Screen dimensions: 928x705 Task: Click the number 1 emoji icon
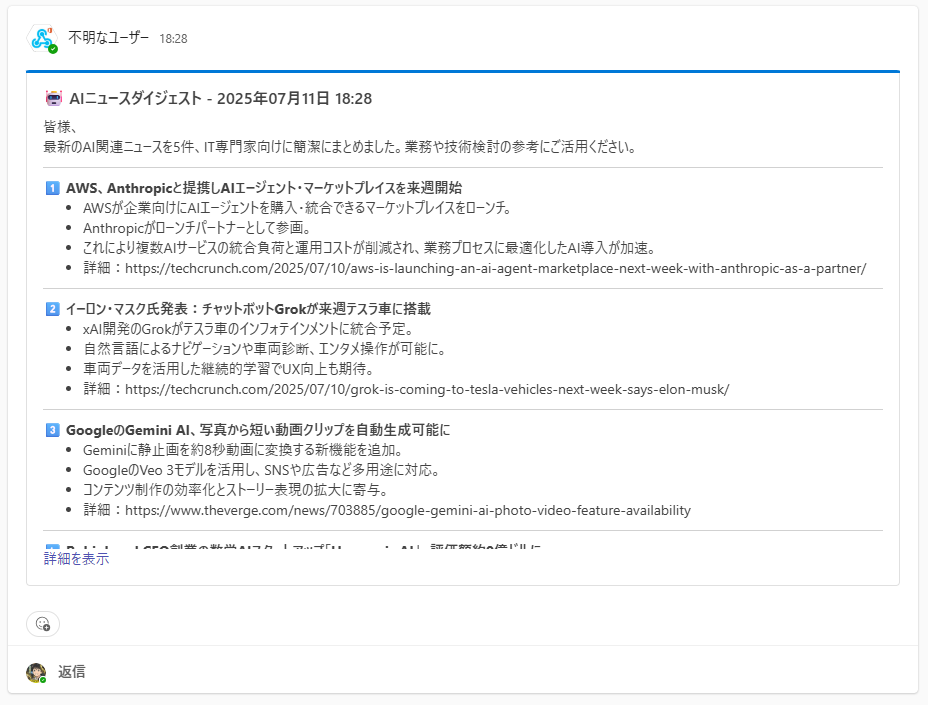click(x=52, y=188)
